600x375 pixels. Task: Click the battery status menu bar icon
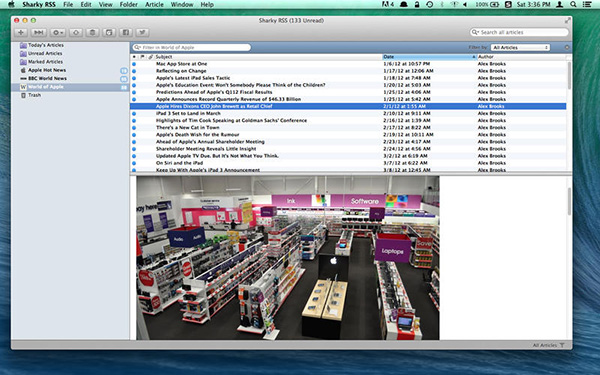tap(487, 5)
